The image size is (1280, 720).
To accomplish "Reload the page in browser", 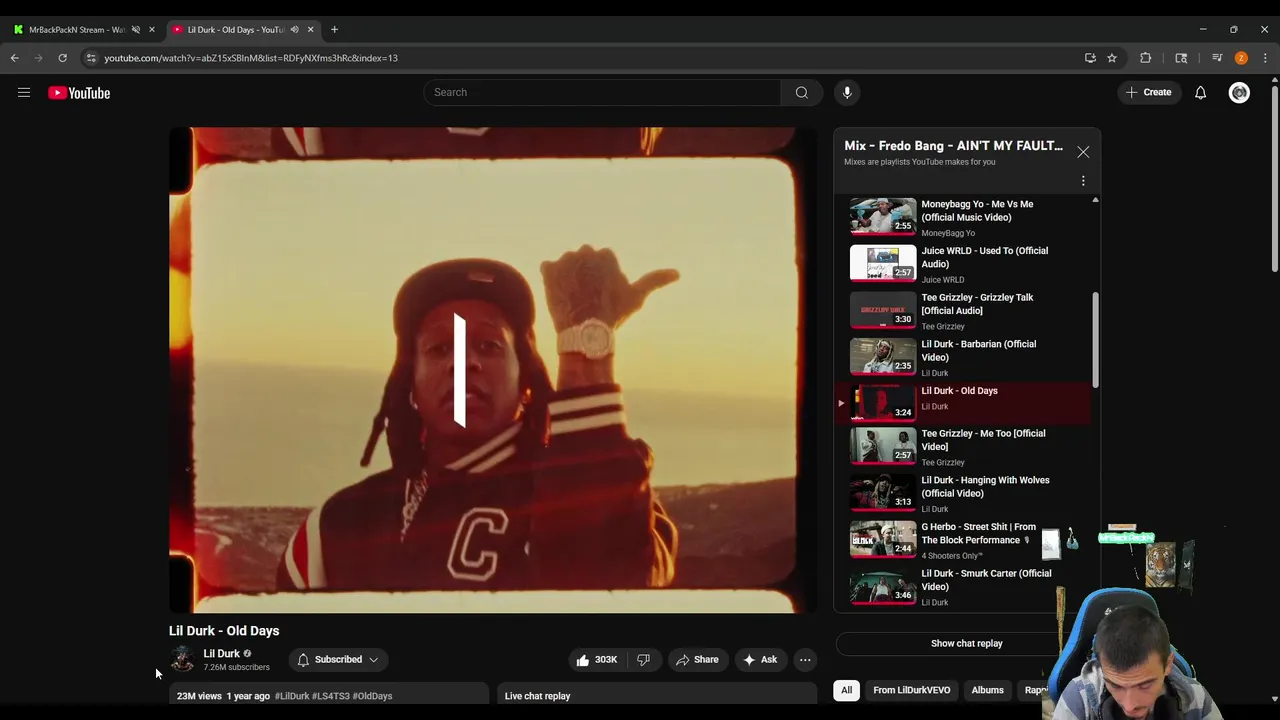I will click(62, 58).
